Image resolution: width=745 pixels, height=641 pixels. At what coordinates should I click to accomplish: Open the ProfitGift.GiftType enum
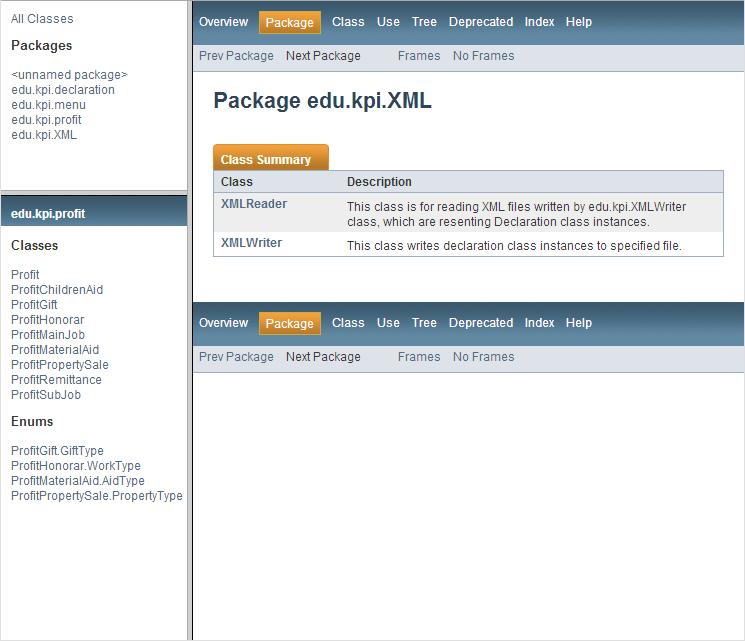[x=57, y=451]
